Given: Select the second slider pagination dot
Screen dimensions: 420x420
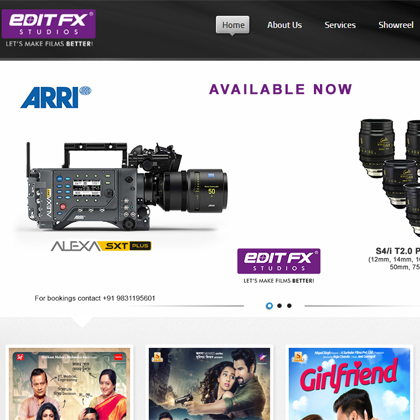Looking at the screenshot, I should pos(279,306).
